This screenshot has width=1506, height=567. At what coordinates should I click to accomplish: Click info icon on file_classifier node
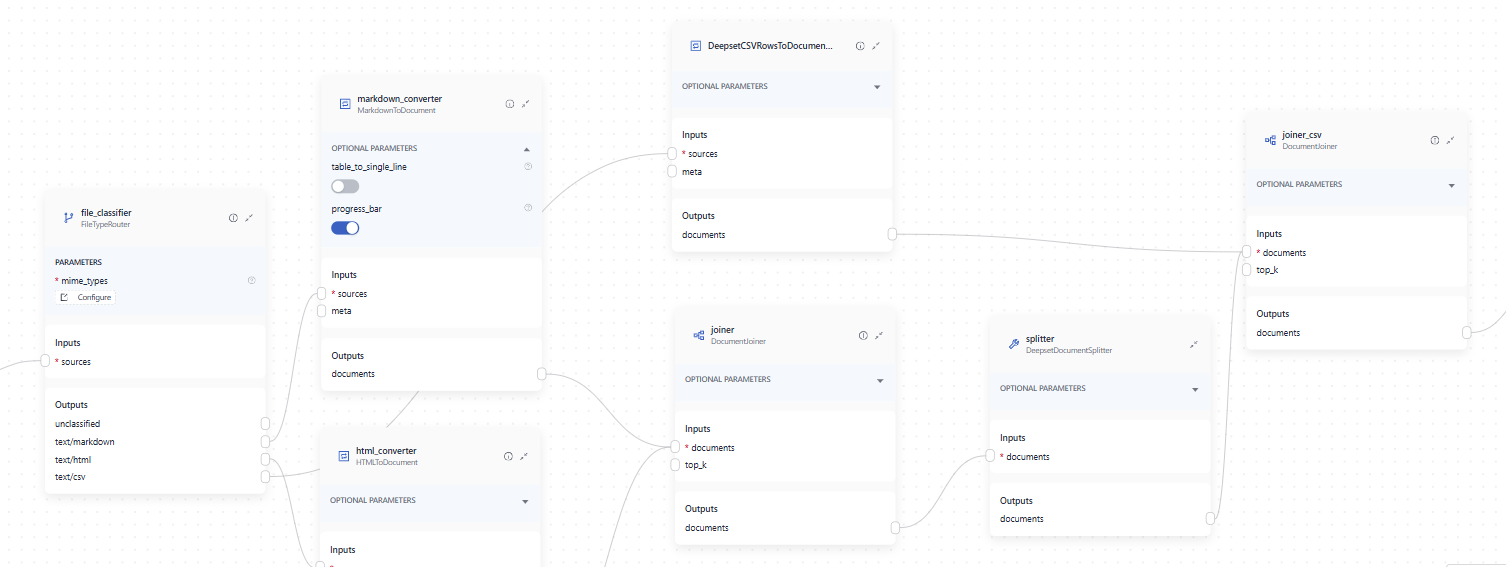point(233,218)
